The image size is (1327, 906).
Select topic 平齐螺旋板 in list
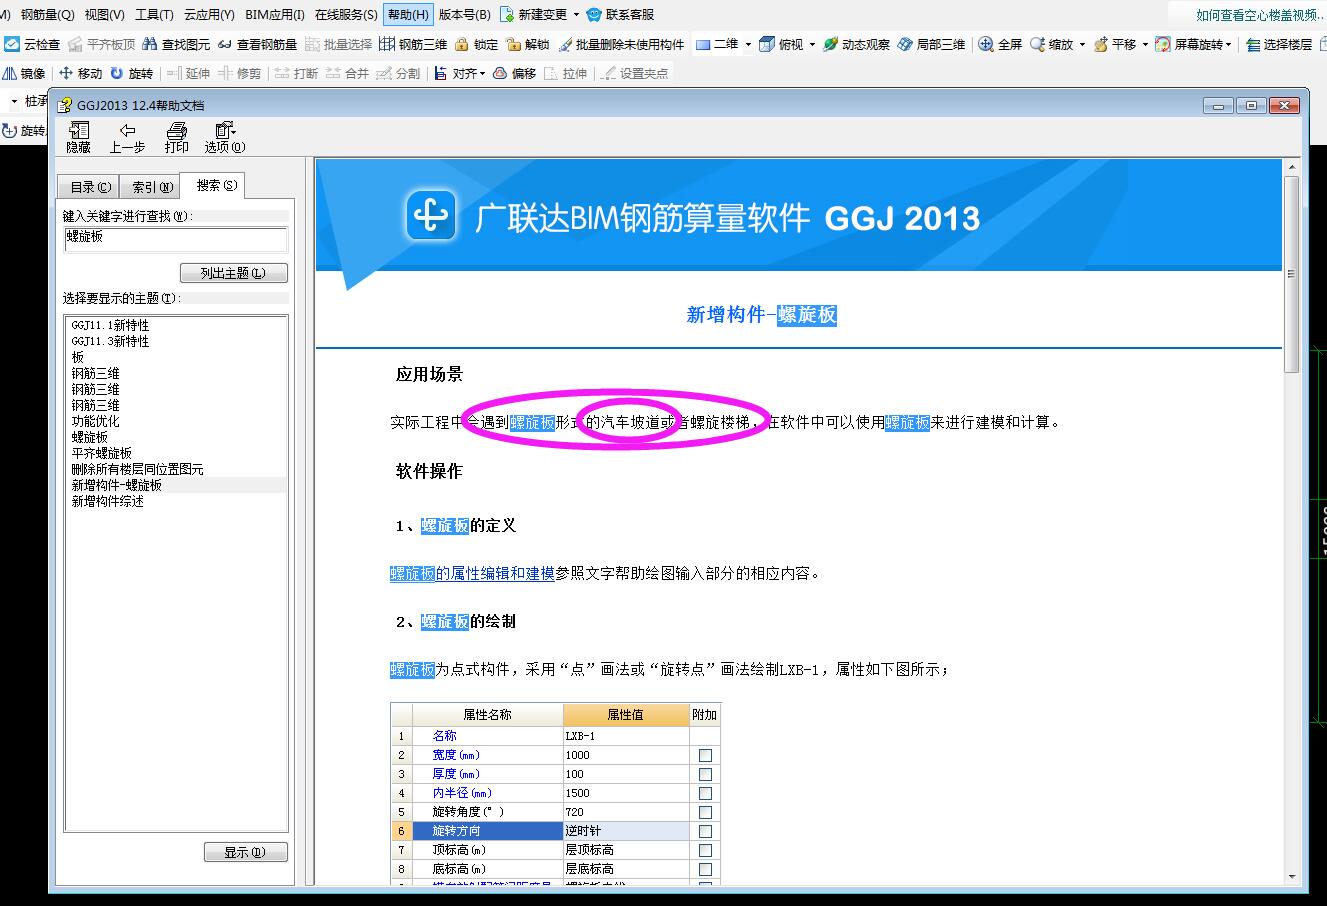click(101, 453)
